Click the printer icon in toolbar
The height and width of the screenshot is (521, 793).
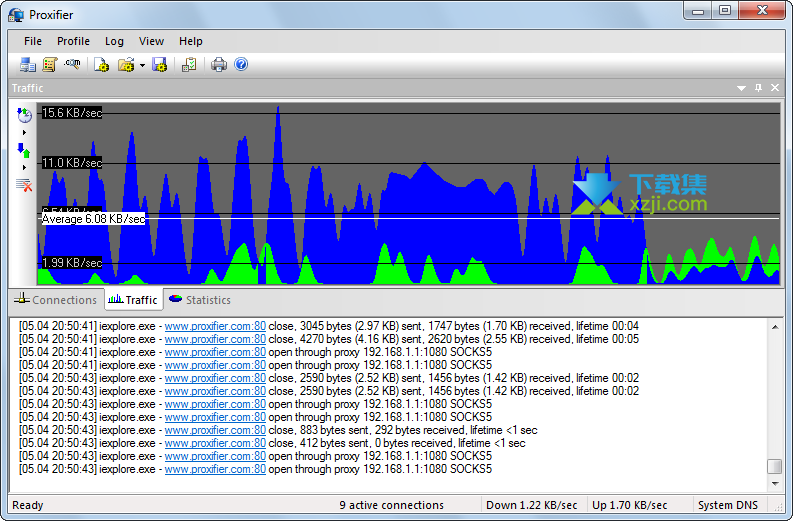pyautogui.click(x=219, y=65)
